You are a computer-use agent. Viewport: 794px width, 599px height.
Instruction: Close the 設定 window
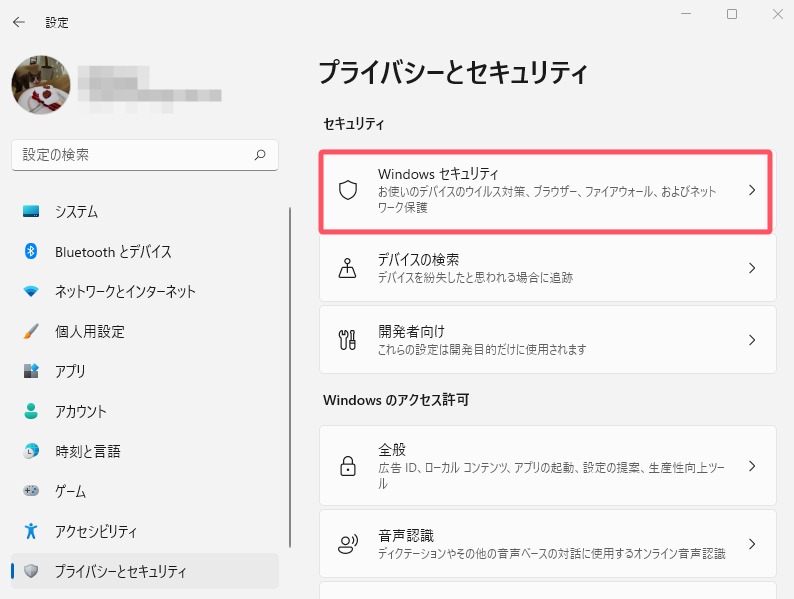(778, 14)
